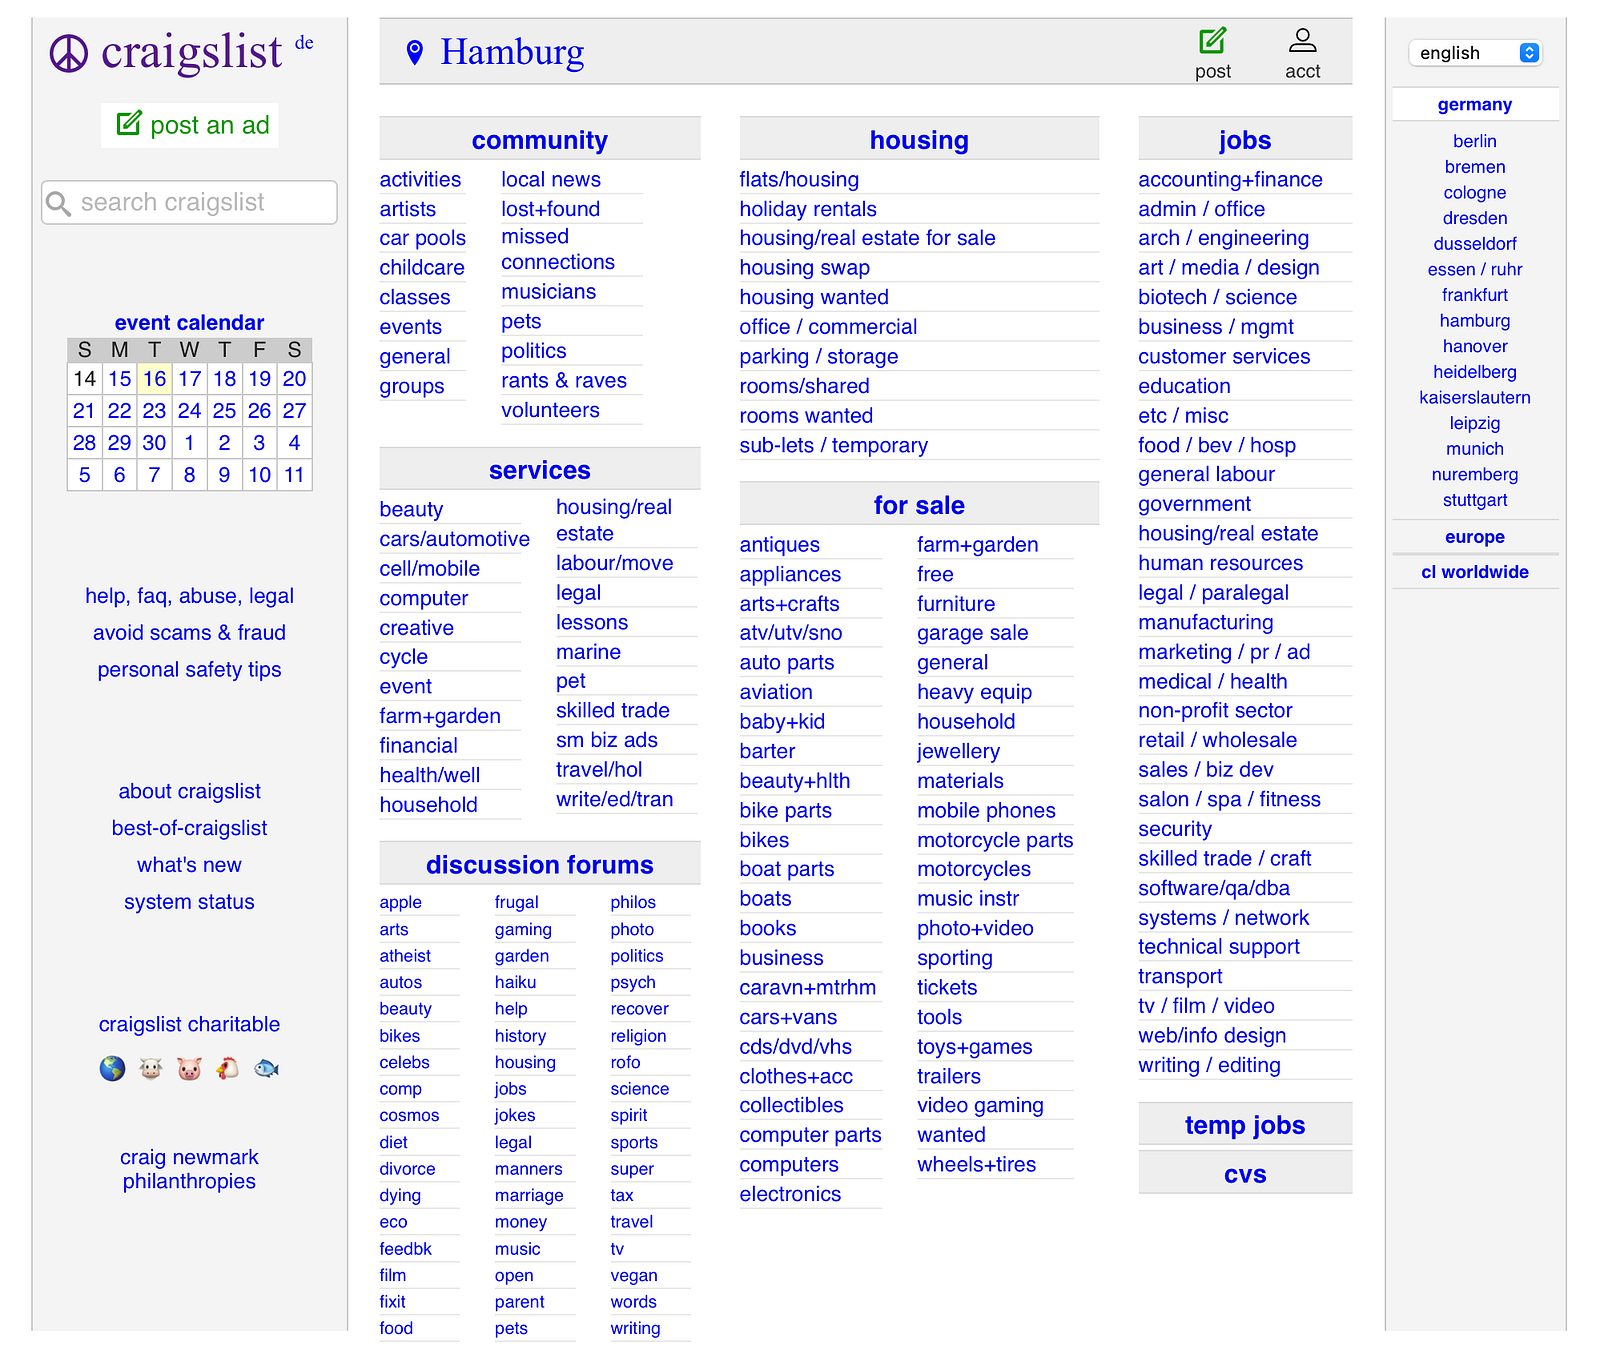Viewport: 1600px width, 1361px height.
Task: Open motorcycle parts link
Action: (x=995, y=840)
